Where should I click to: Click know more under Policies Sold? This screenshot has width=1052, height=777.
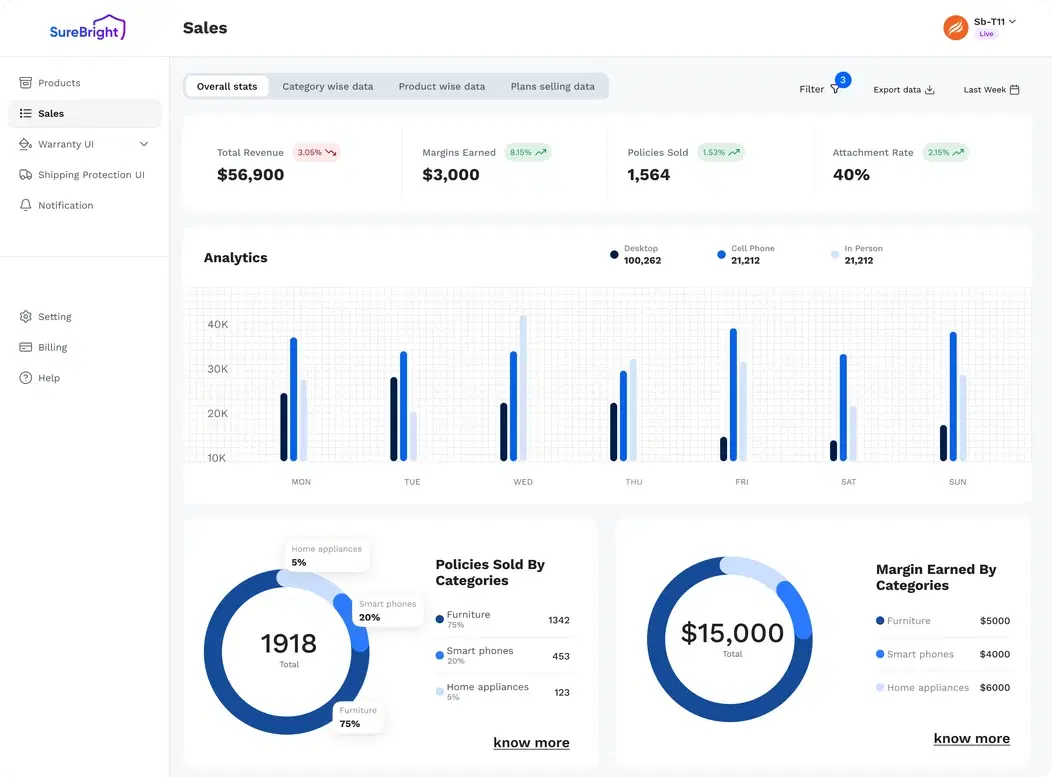531,742
